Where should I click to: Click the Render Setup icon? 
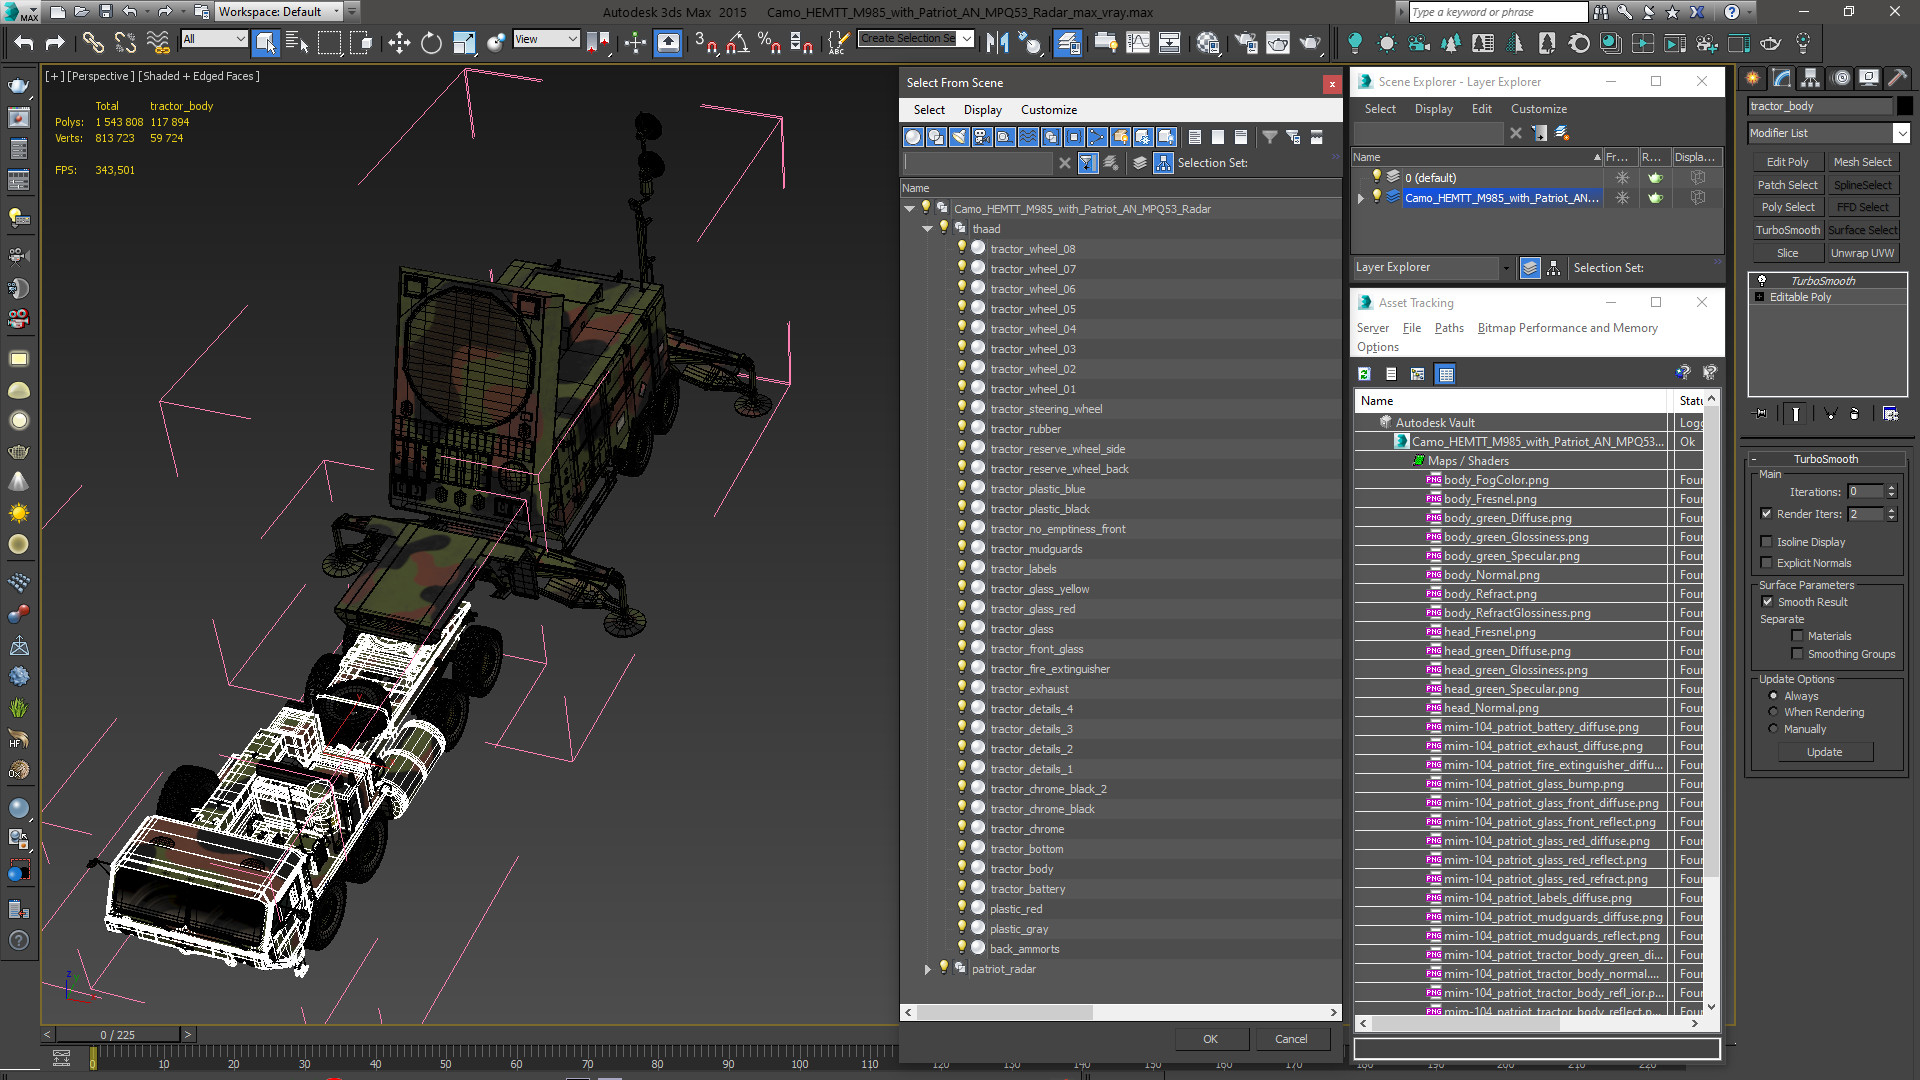[1246, 42]
